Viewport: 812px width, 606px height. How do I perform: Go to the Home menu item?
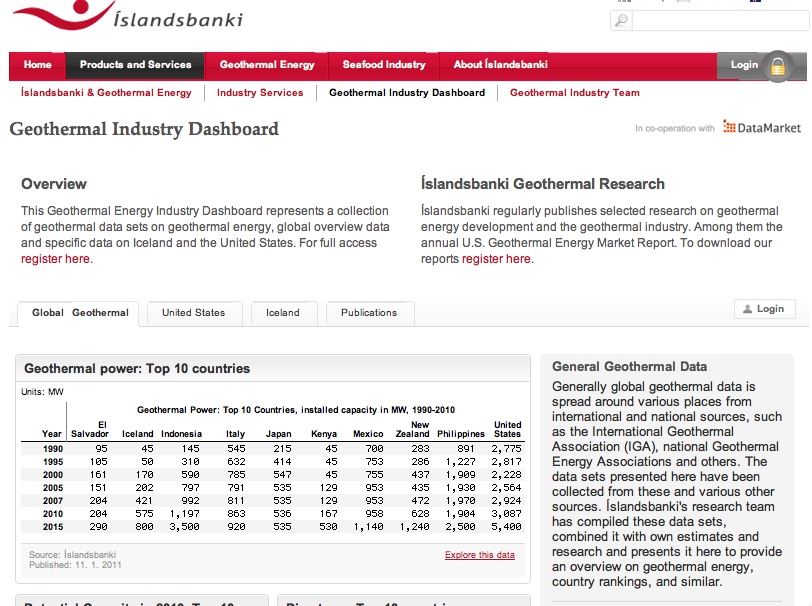(38, 65)
